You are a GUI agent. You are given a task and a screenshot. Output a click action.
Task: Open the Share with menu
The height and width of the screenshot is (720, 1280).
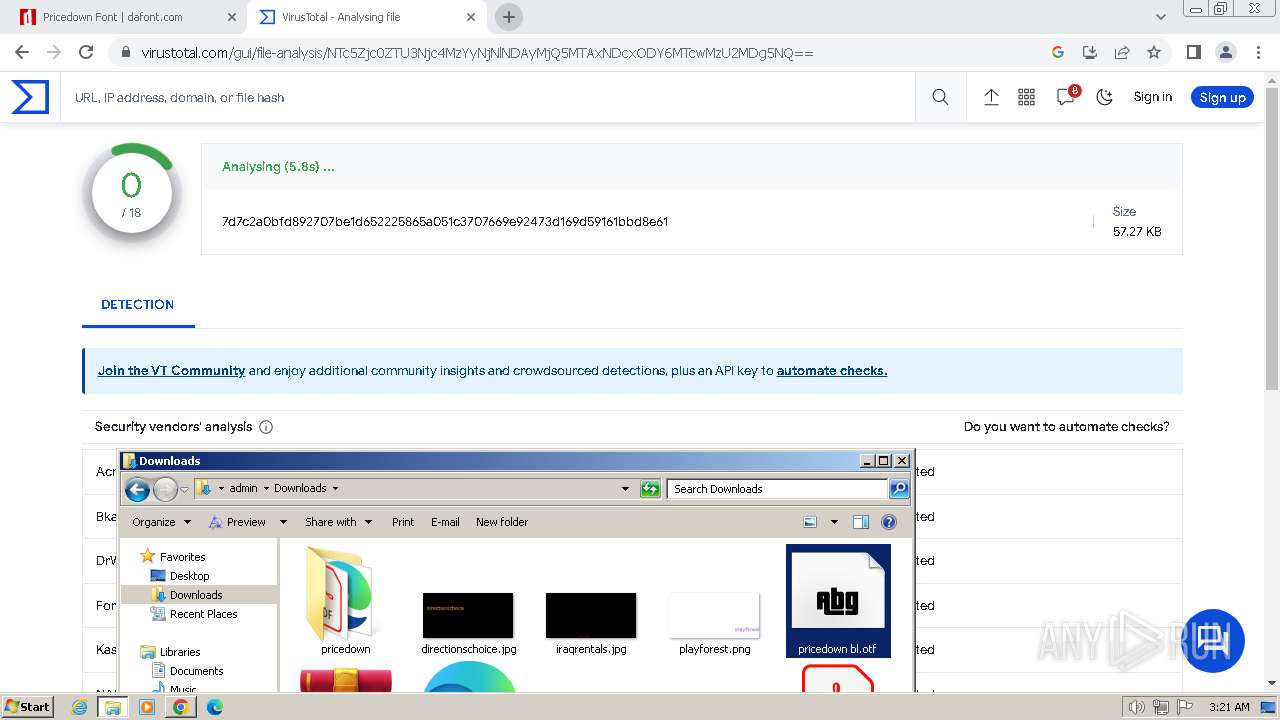(338, 522)
